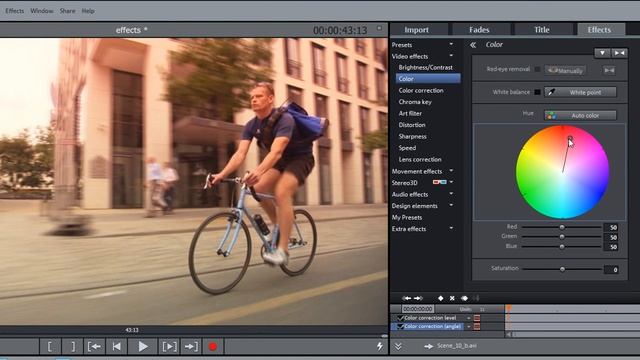Select Color correction in the effects list

click(421, 91)
